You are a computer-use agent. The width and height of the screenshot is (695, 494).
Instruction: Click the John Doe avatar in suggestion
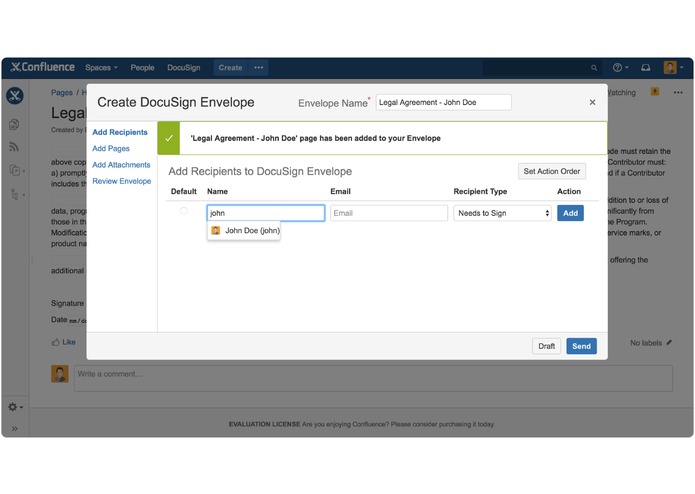click(x=216, y=230)
